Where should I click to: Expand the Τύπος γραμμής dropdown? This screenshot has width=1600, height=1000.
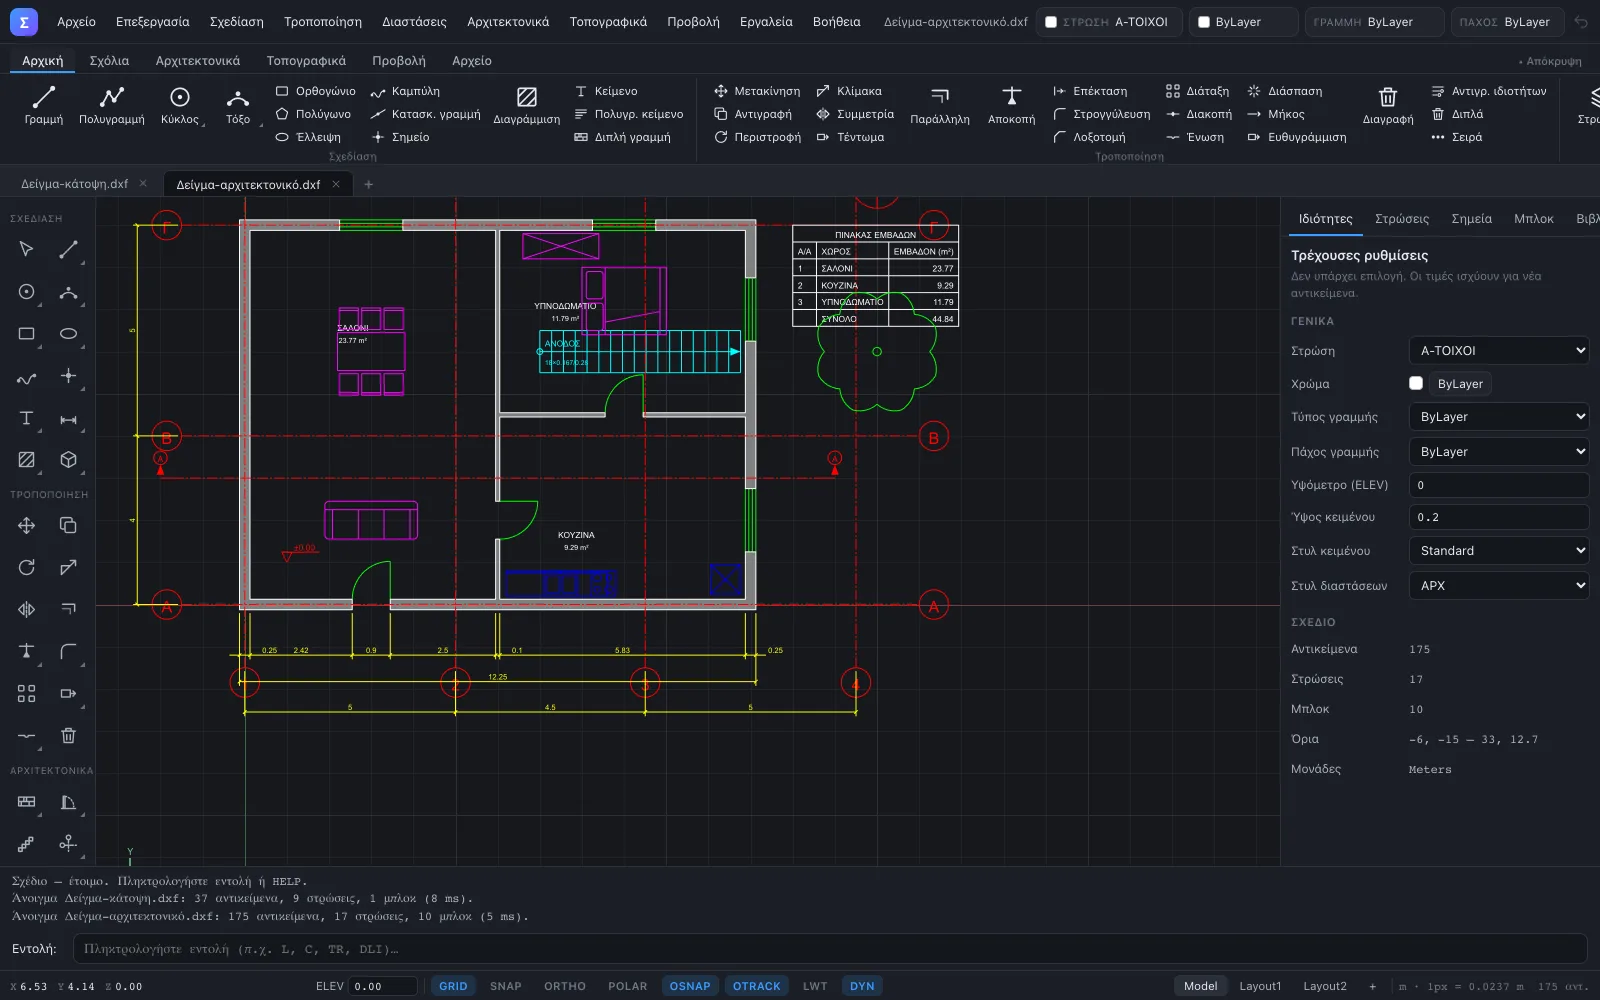click(x=1499, y=417)
